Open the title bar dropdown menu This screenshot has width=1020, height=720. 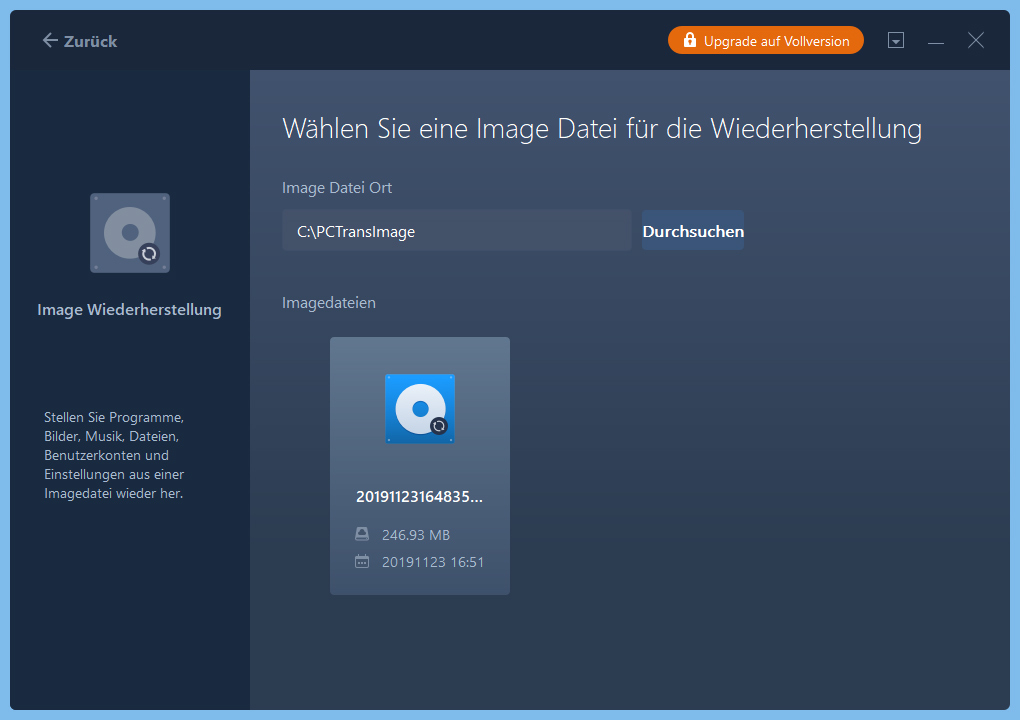coord(896,41)
